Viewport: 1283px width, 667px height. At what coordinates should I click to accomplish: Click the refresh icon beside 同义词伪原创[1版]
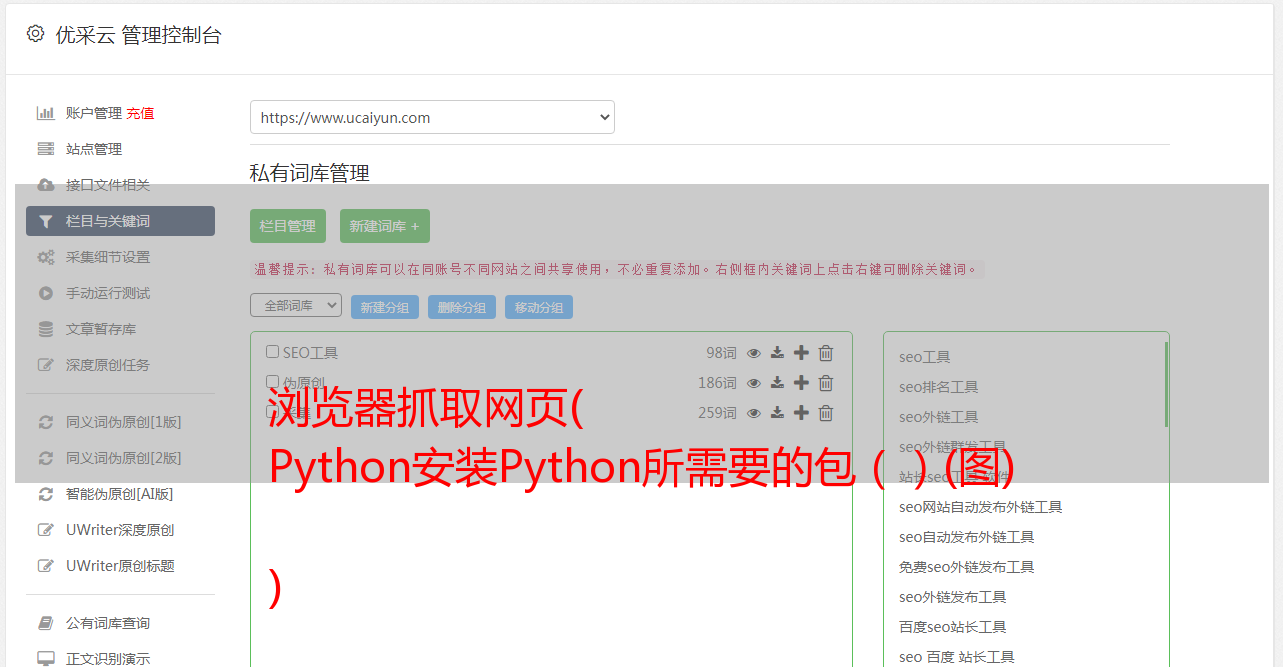[x=46, y=422]
